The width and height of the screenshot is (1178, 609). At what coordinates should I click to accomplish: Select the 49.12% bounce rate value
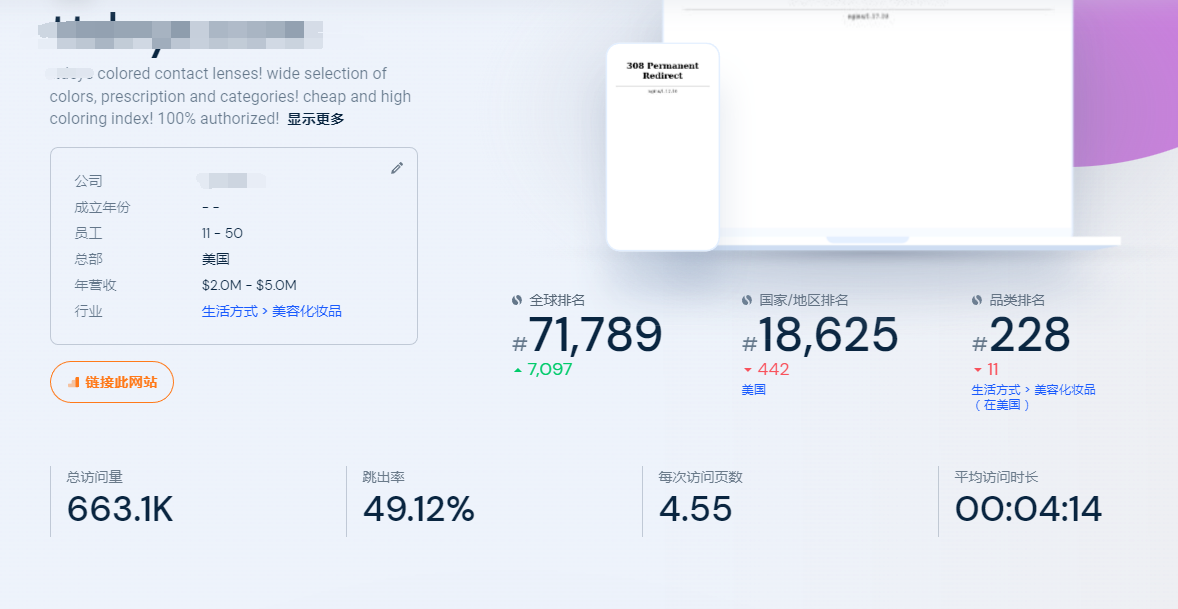tap(420, 510)
